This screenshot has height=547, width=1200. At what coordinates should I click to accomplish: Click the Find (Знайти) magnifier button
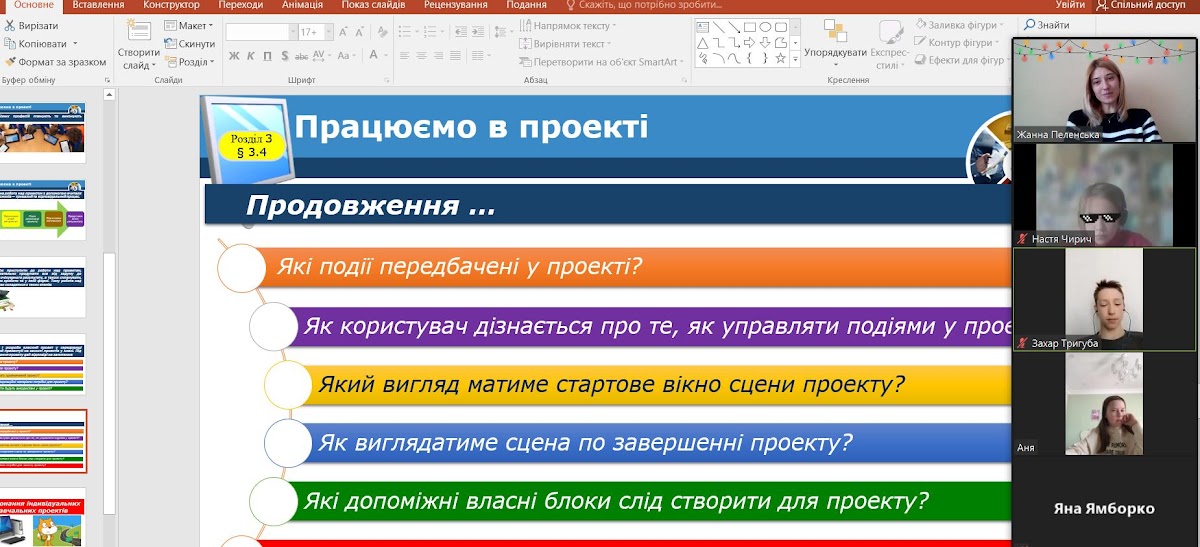click(1046, 25)
